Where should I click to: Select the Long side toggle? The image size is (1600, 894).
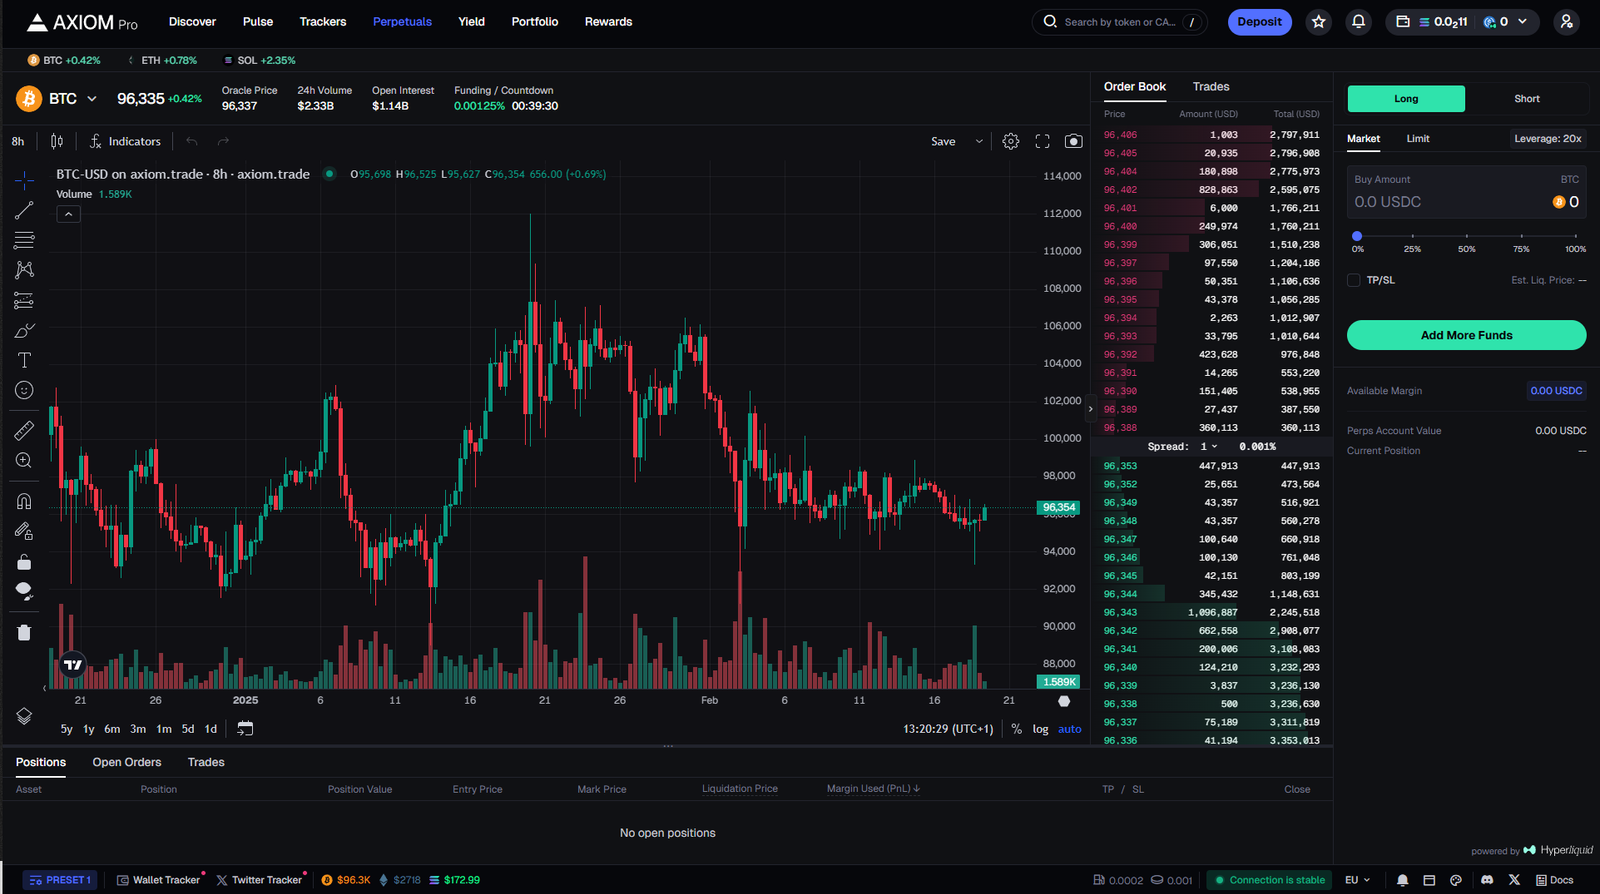pos(1406,98)
